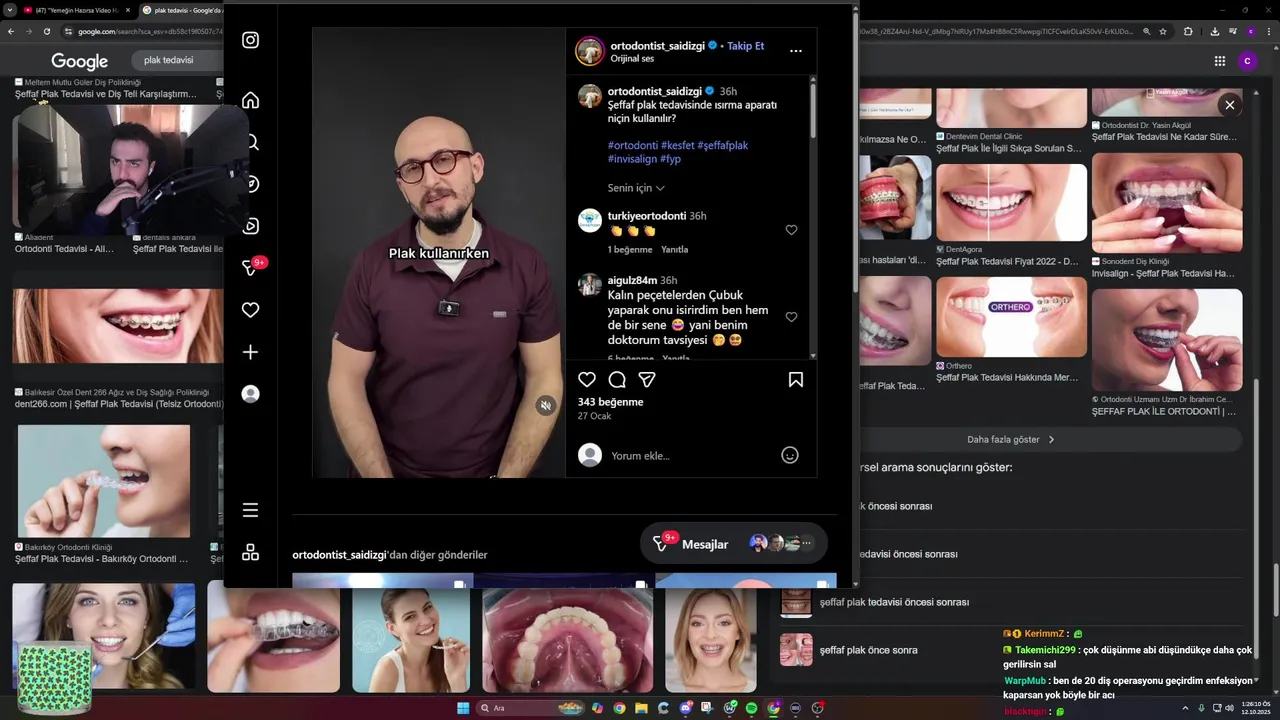Open 'Mesajlar' floating messages button
This screenshot has height=720, width=1280.
pyautogui.click(x=733, y=543)
